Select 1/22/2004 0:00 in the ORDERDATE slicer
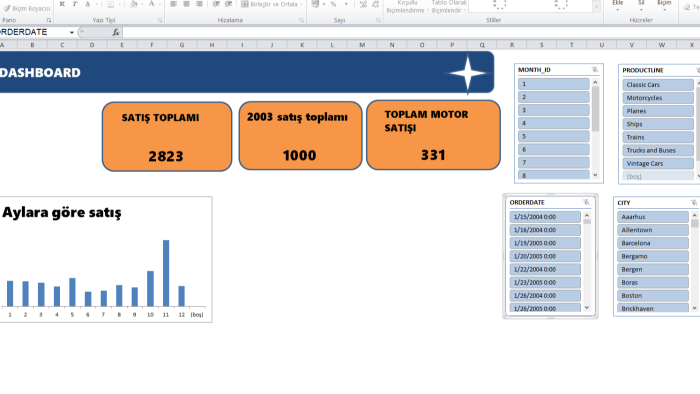Image resolution: width=700 pixels, height=394 pixels. (x=545, y=269)
